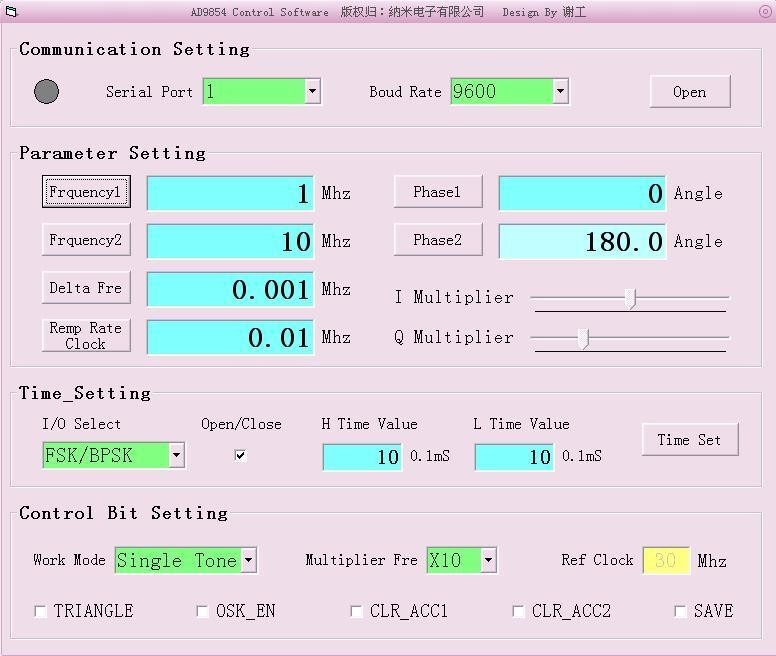Click the Phase2 angle field showing 180.0
This screenshot has height=656, width=776.
[x=582, y=241]
